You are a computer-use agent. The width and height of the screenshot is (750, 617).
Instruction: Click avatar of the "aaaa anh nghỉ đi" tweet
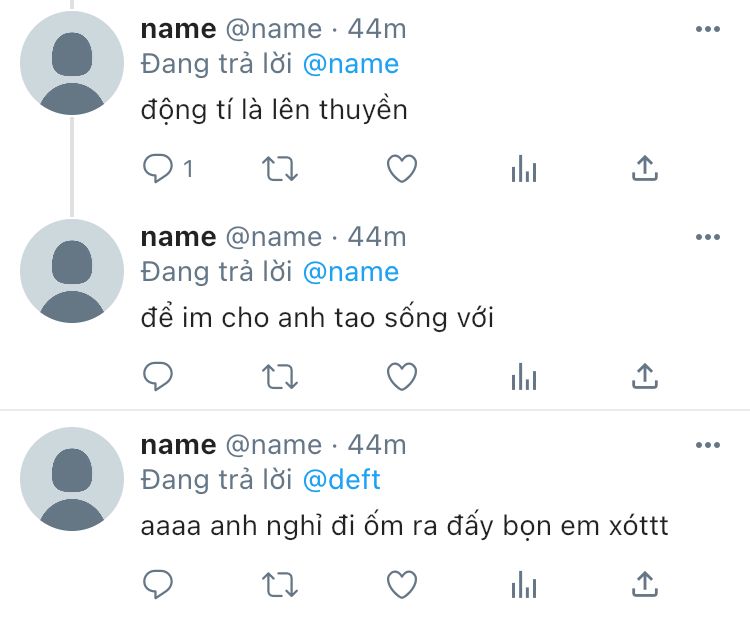click(x=72, y=479)
